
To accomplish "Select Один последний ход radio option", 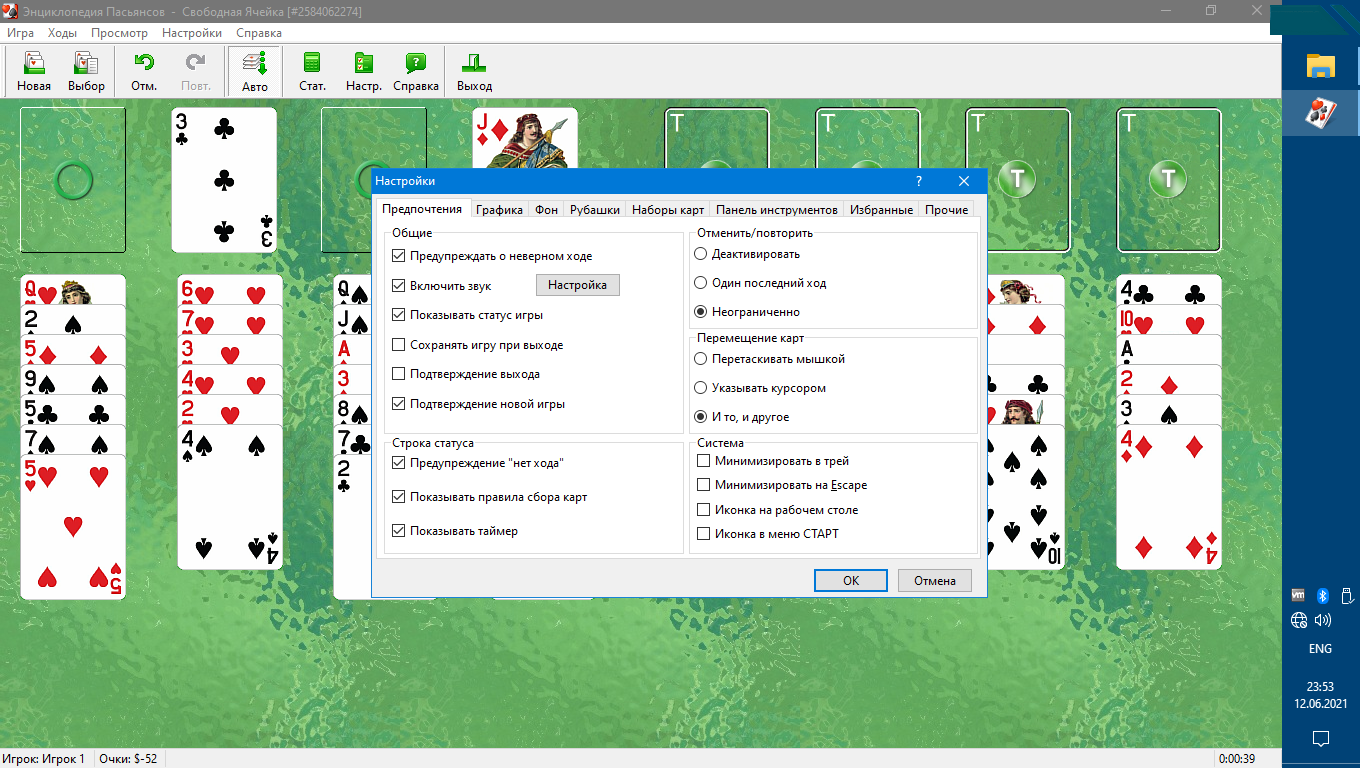I will [x=701, y=283].
